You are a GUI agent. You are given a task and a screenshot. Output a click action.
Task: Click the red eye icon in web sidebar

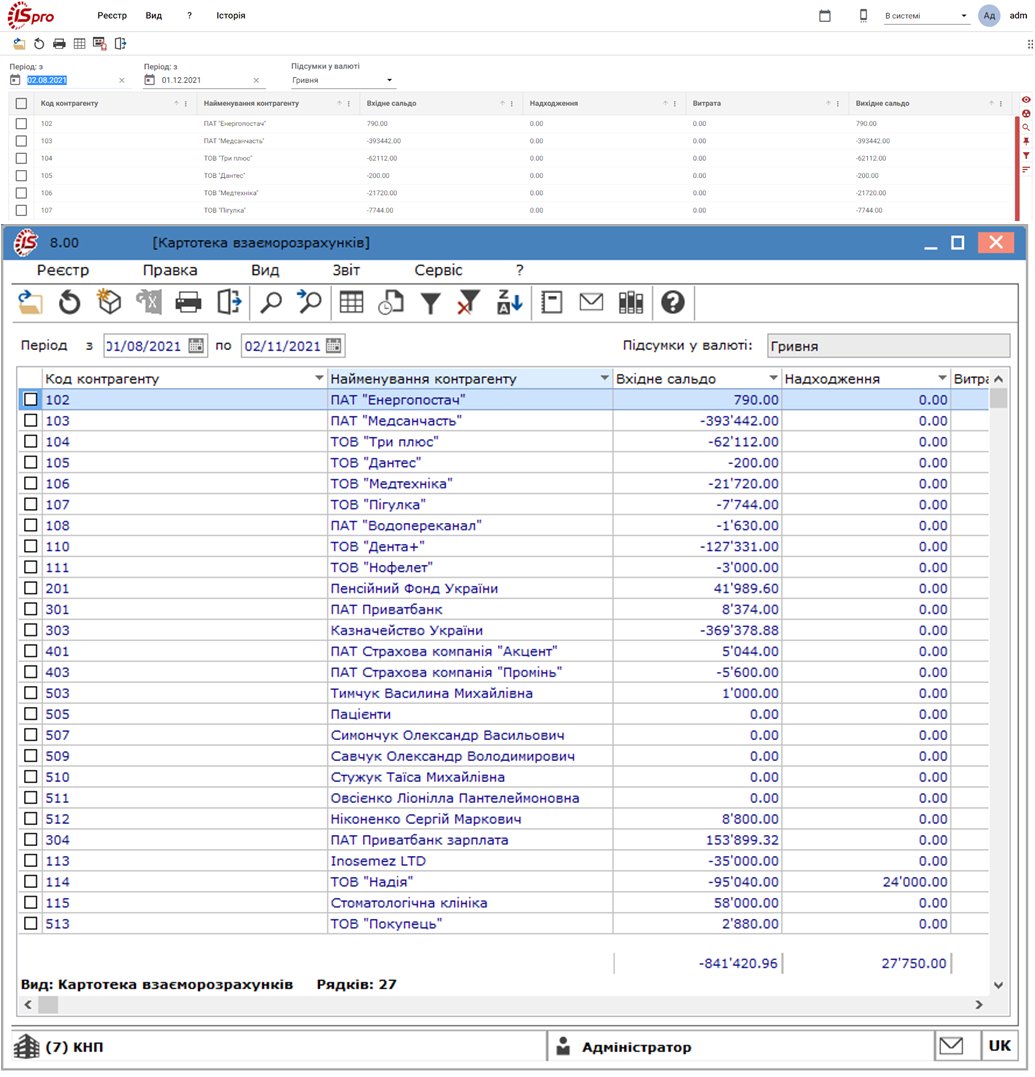point(1026,100)
